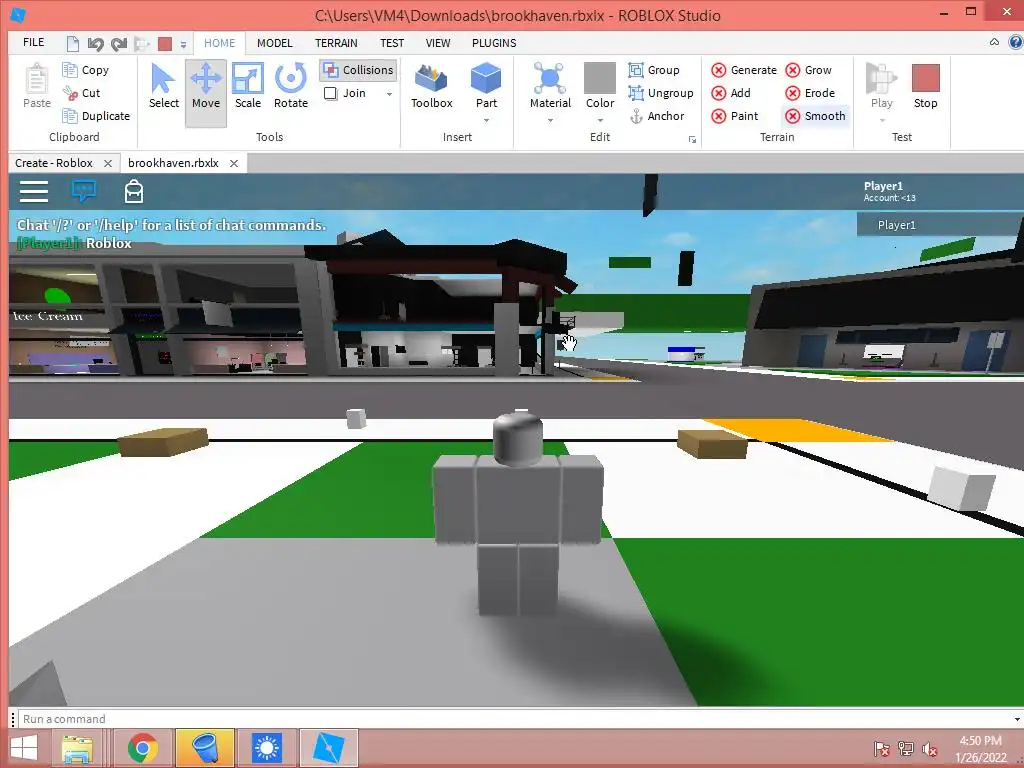Expand the Play mode dropdown arrow
The height and width of the screenshot is (768, 1024).
tap(882, 120)
